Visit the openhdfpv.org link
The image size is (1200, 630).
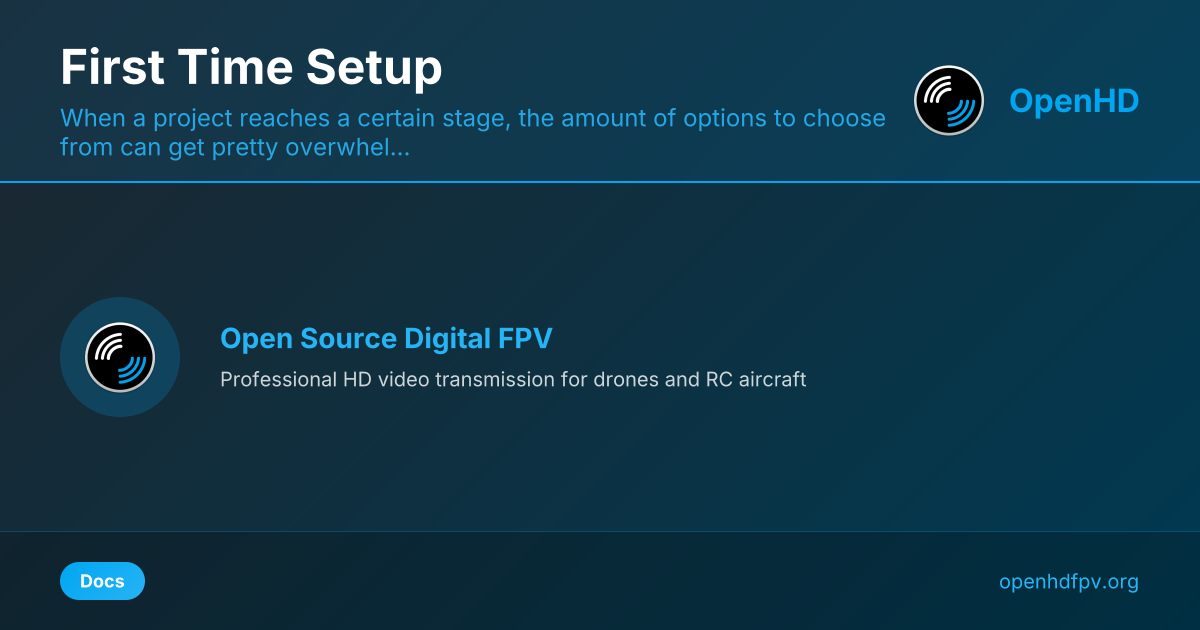coord(1068,582)
